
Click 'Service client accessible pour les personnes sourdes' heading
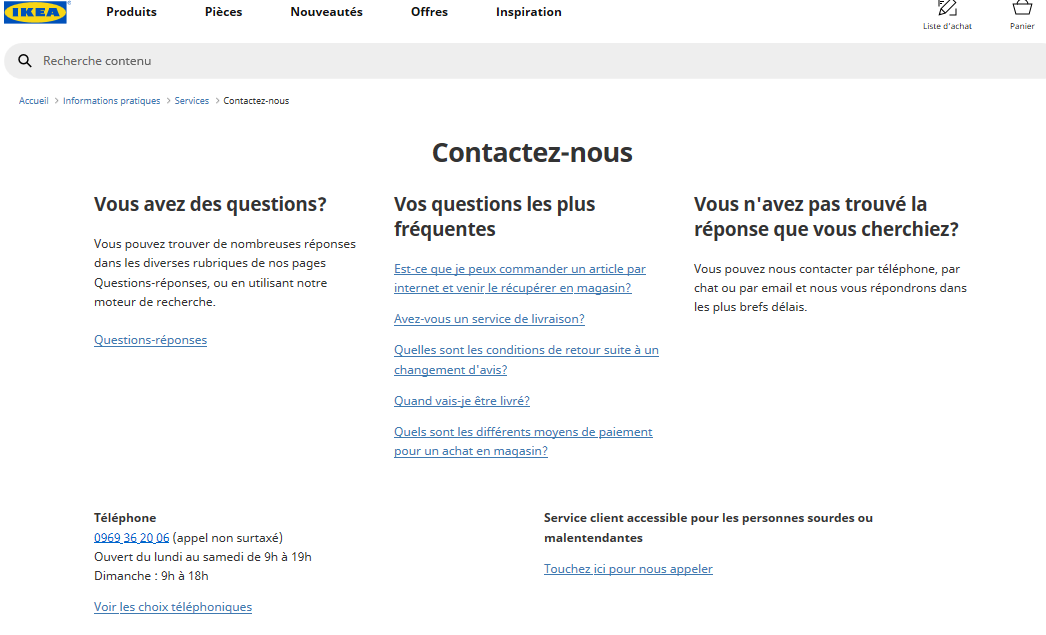click(708, 527)
